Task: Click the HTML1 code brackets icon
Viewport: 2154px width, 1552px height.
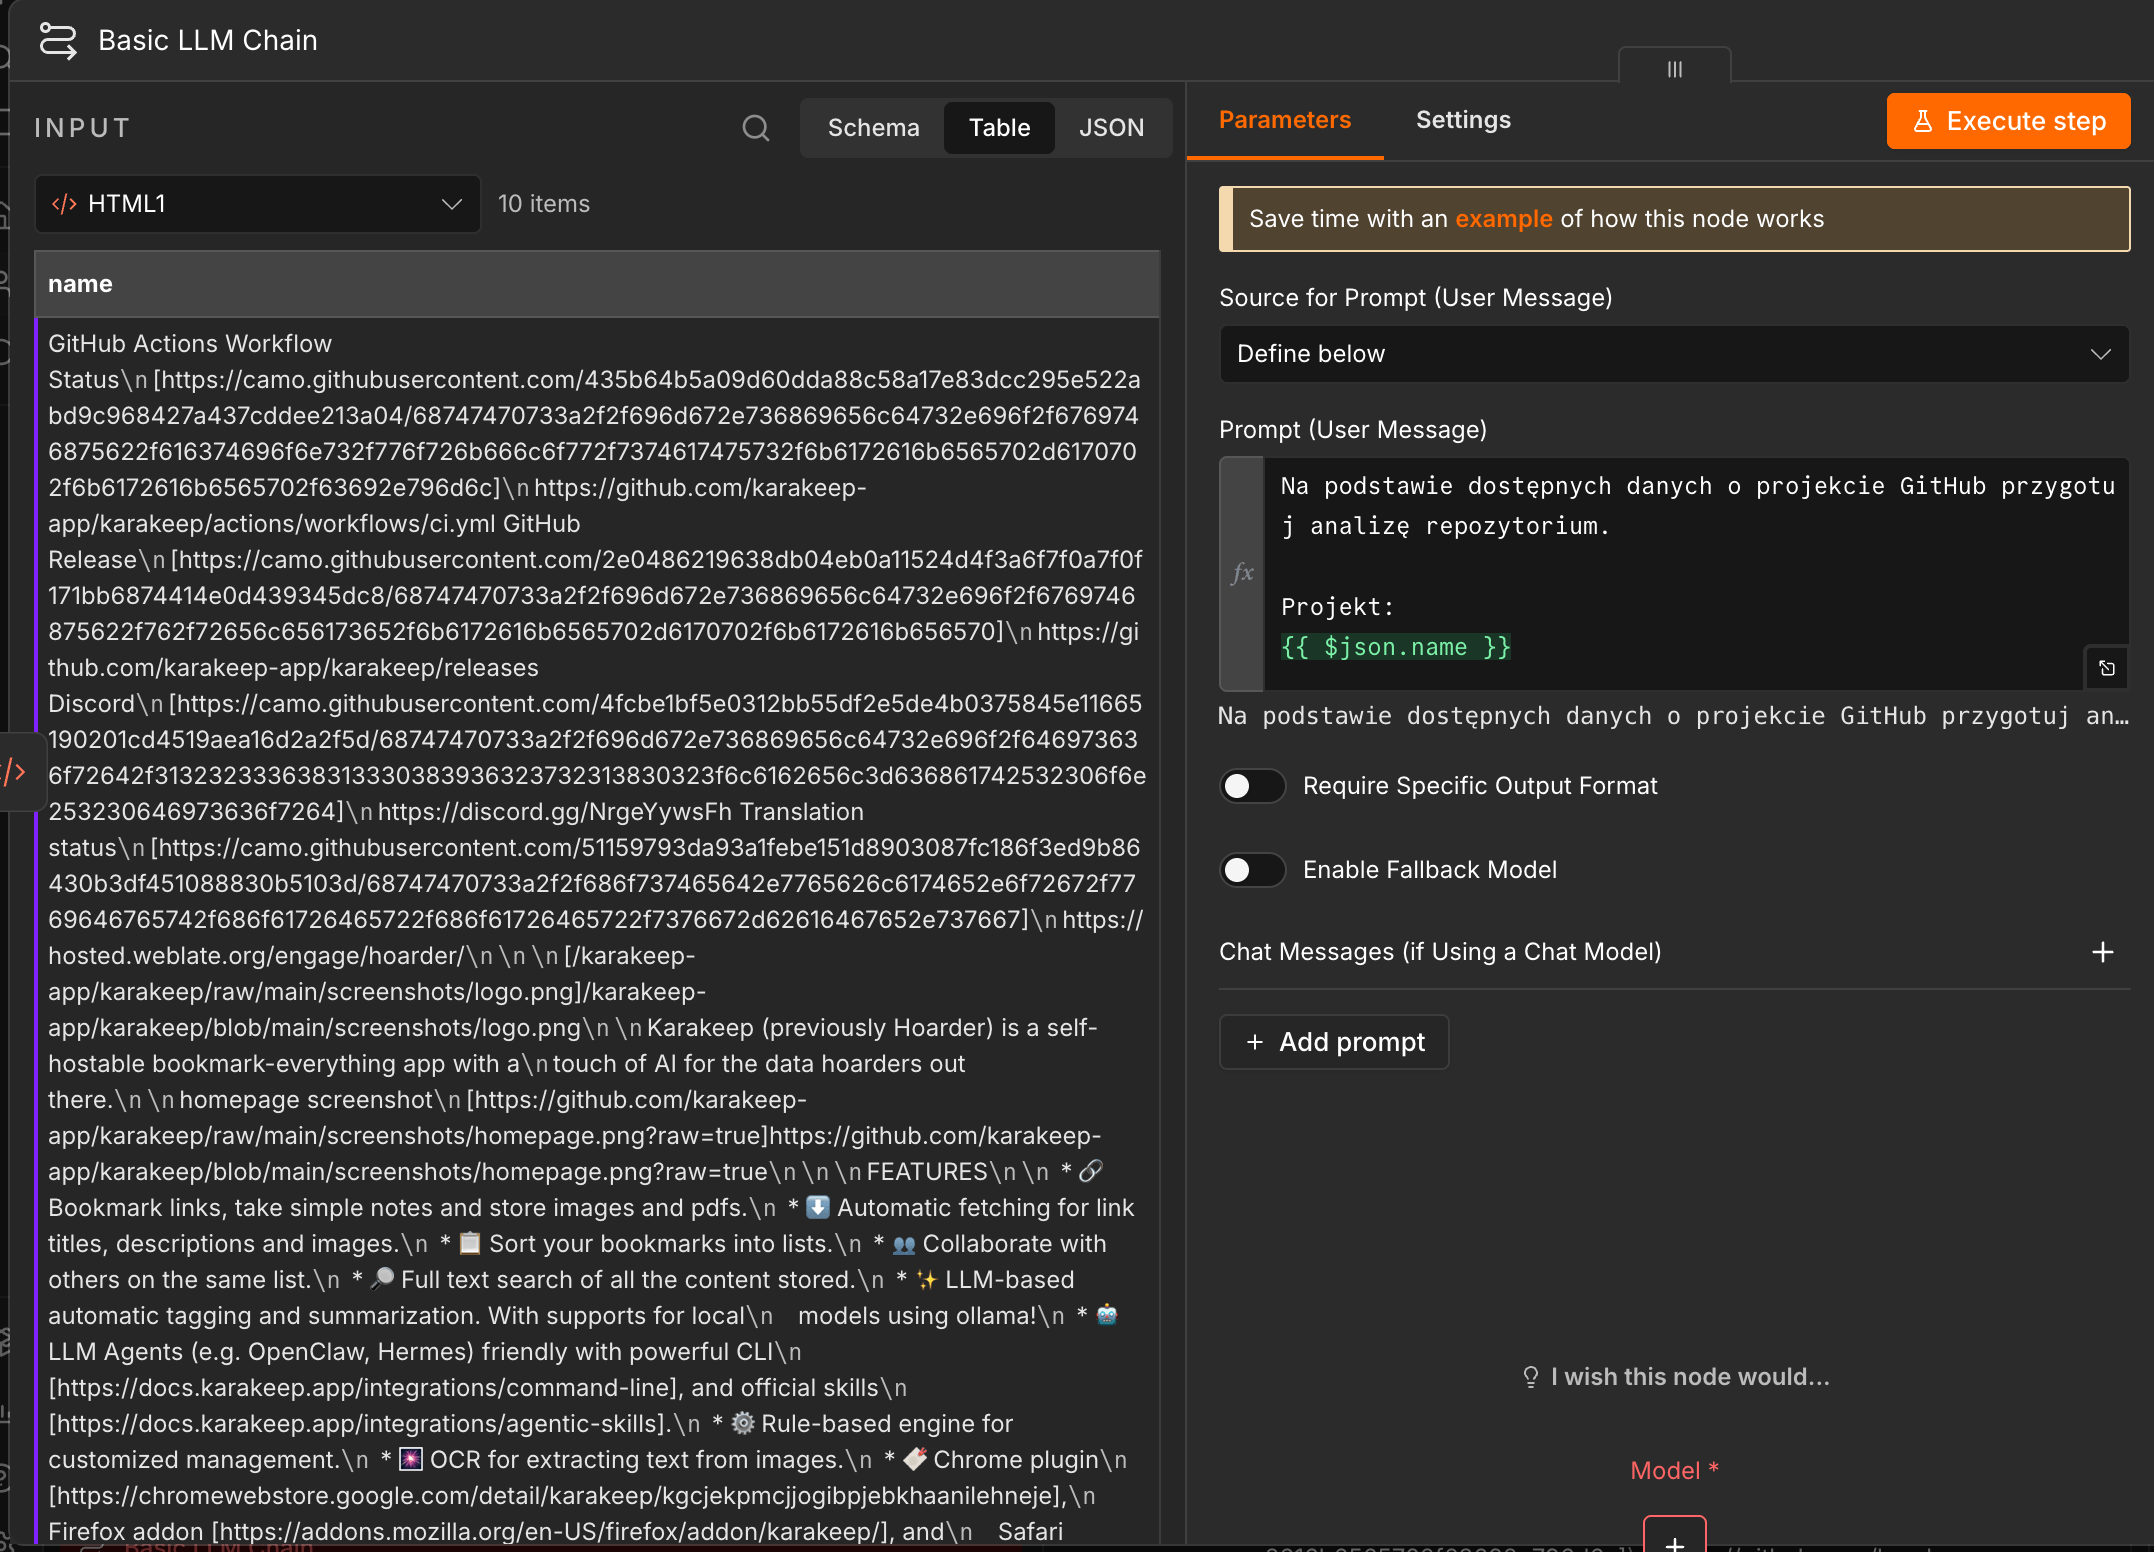Action: tap(64, 204)
